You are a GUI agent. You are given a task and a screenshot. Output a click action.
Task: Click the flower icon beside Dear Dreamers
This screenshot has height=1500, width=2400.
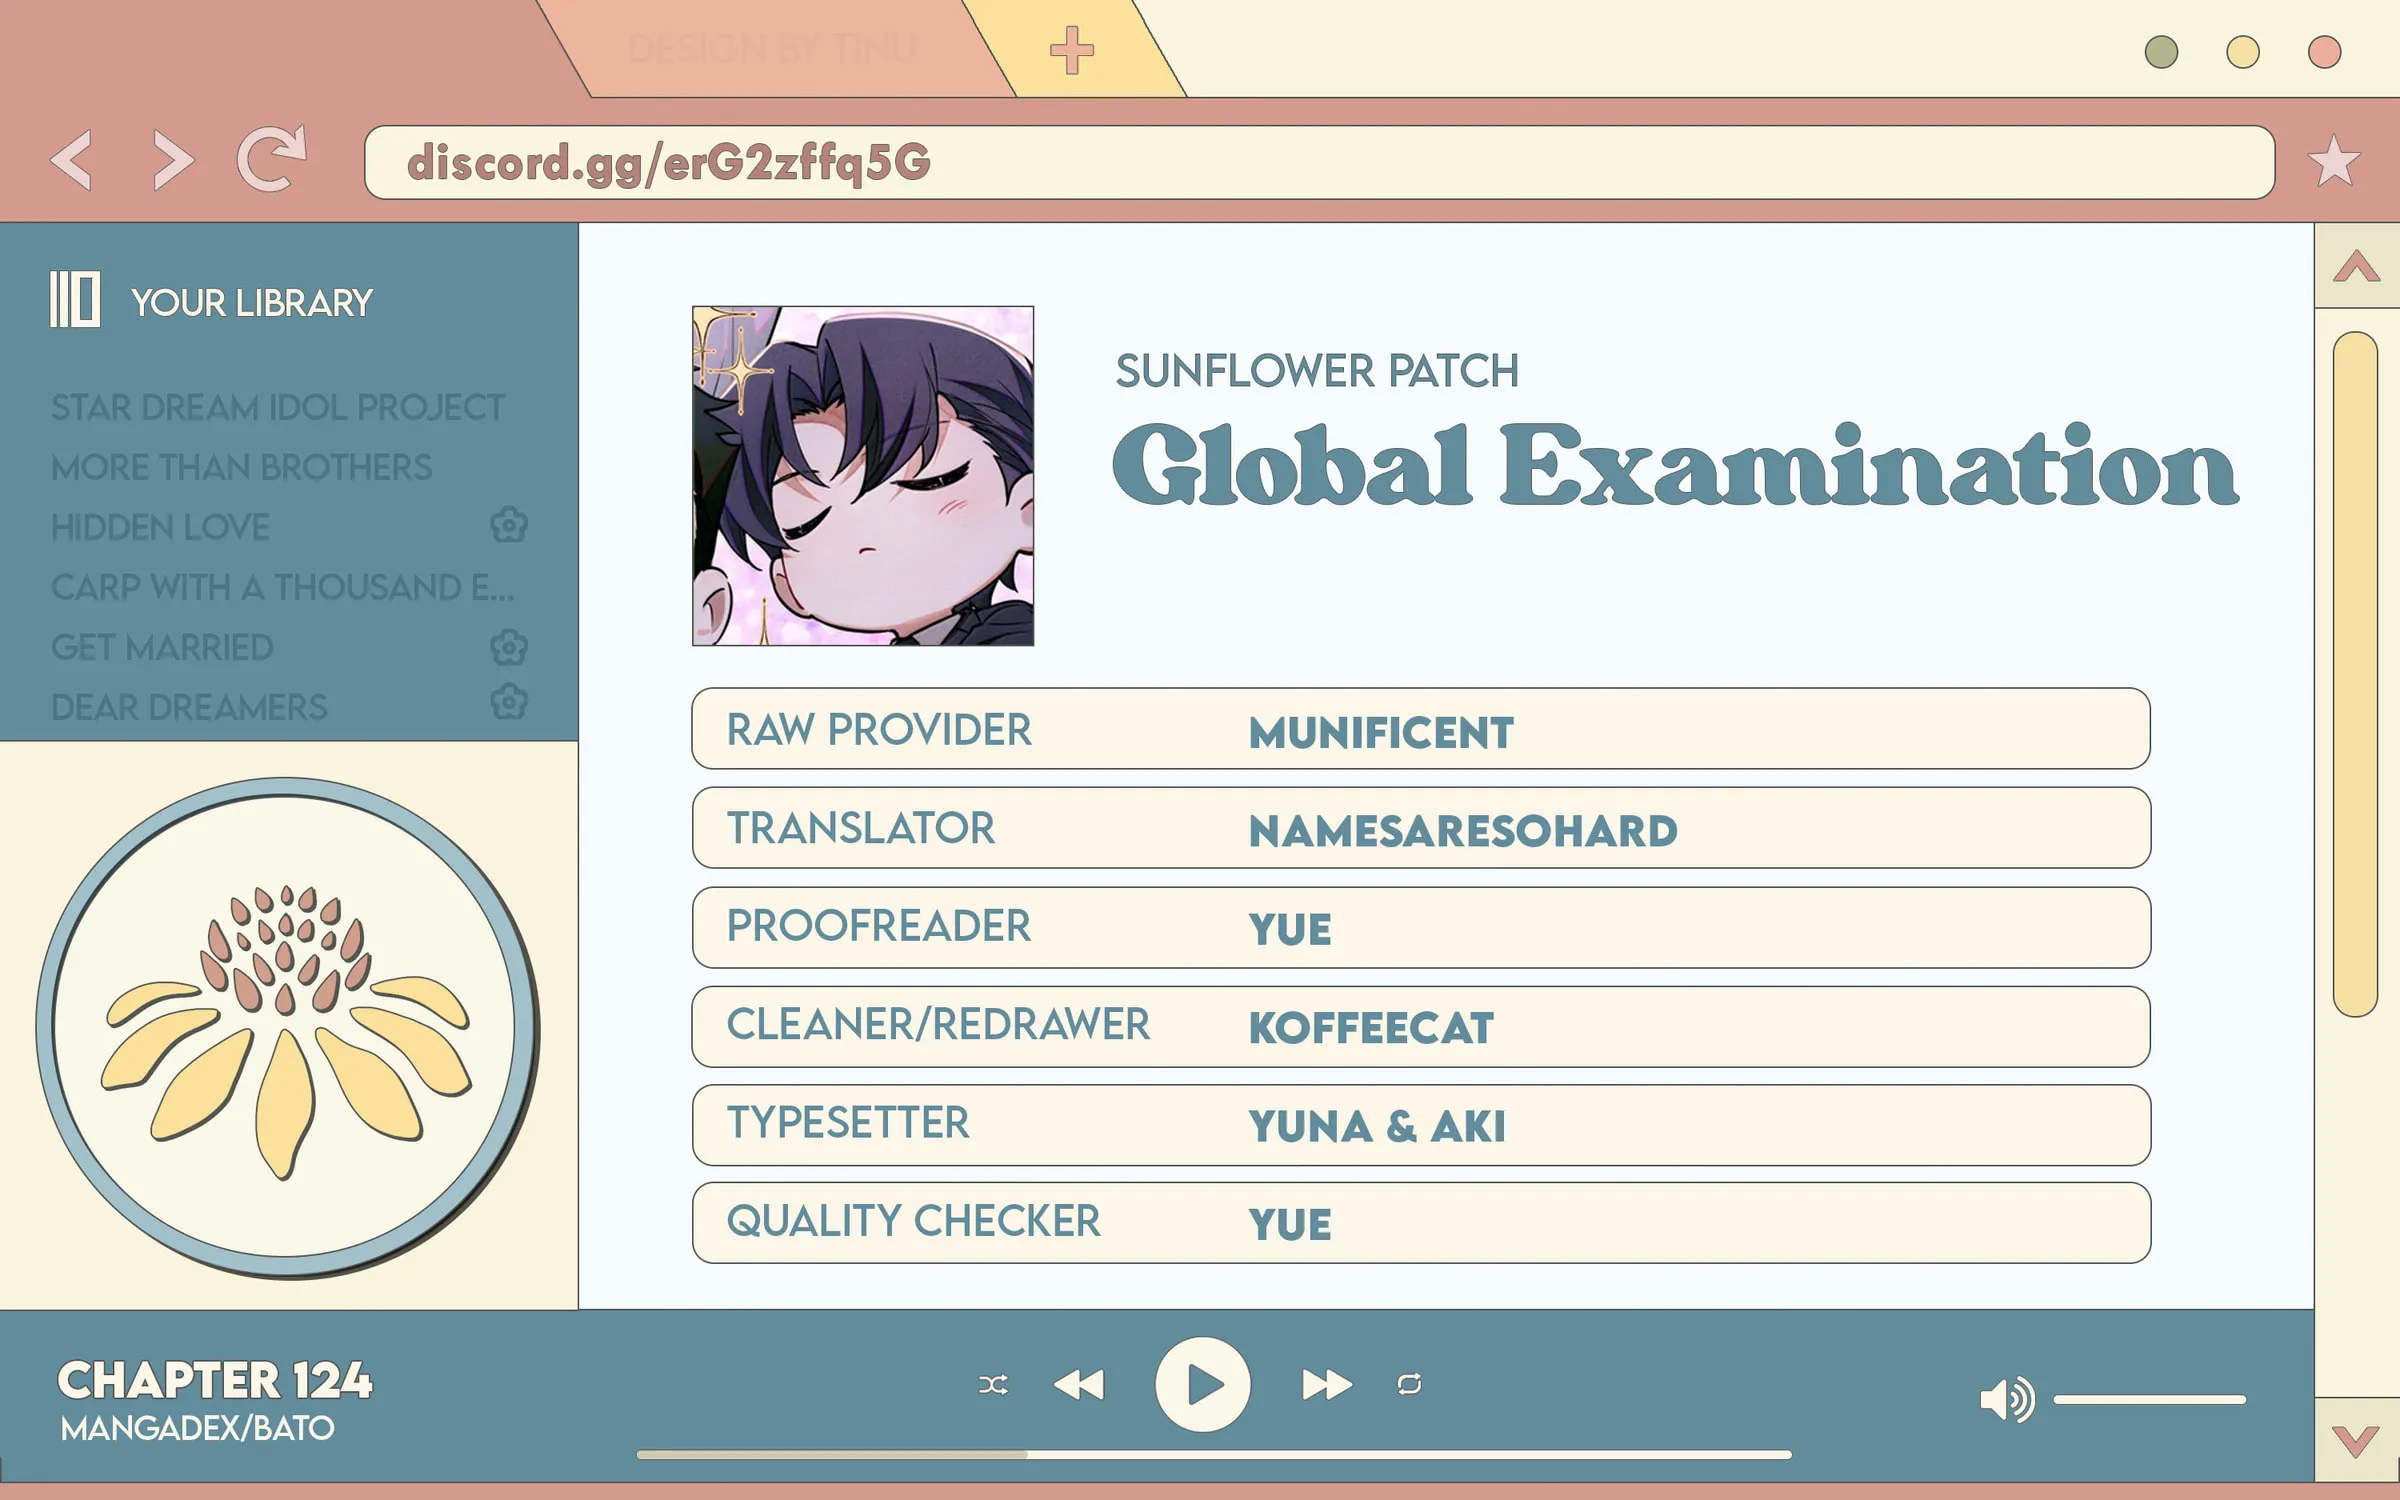(x=509, y=702)
